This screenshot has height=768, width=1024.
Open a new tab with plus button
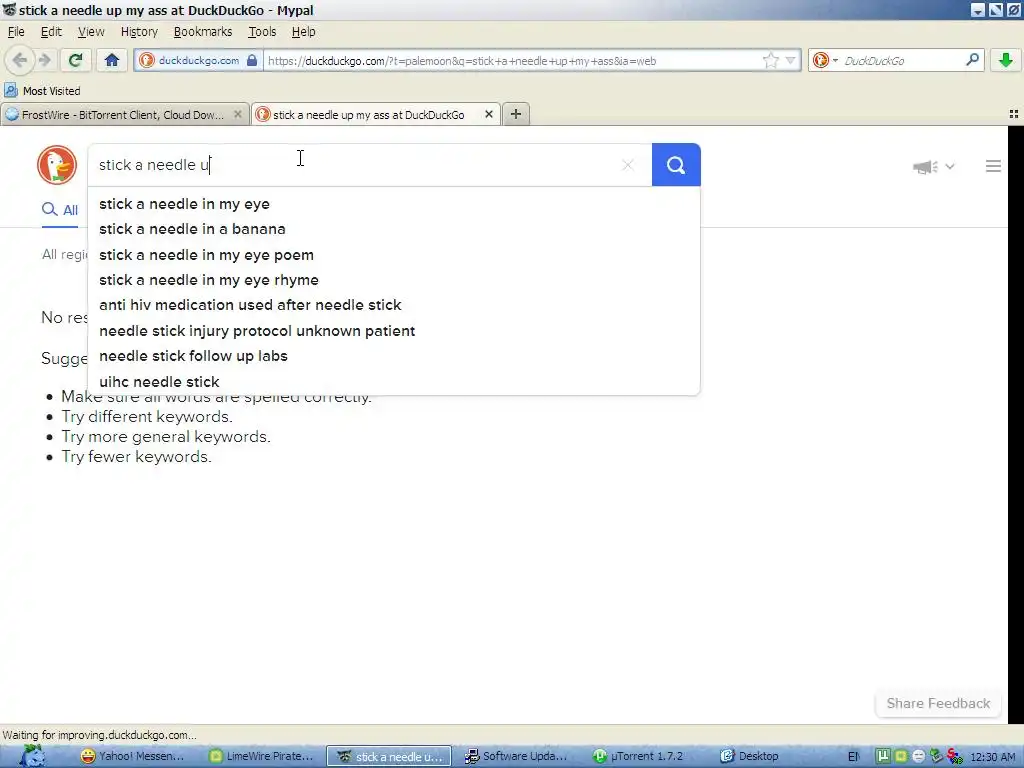516,114
